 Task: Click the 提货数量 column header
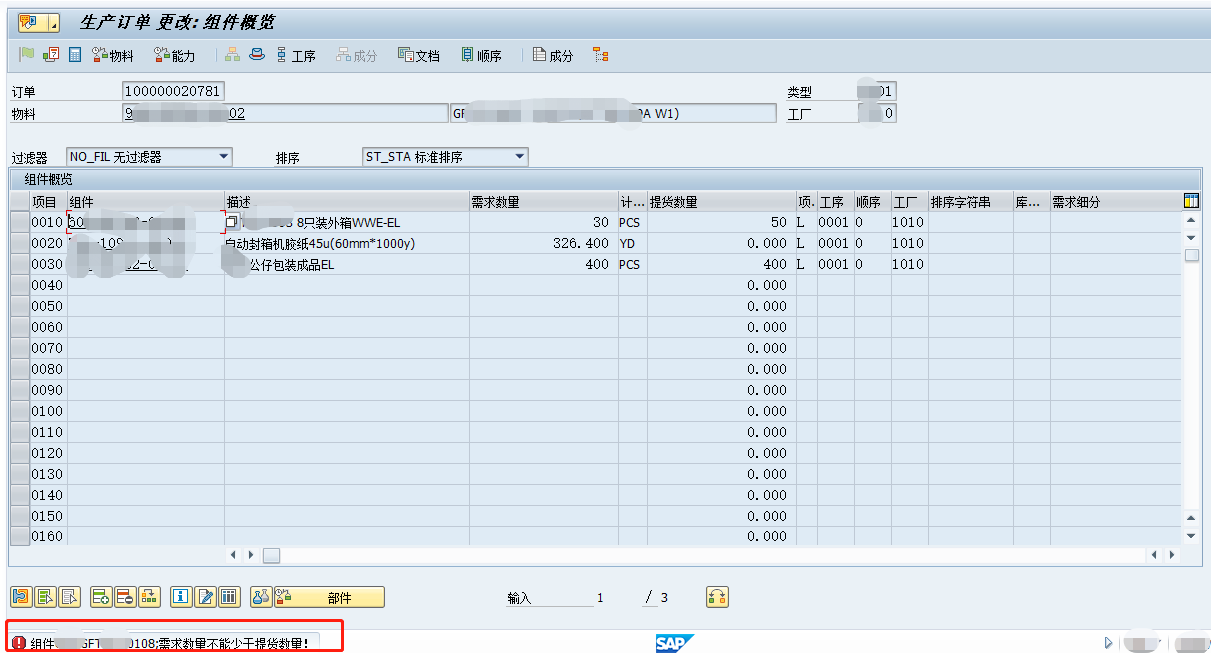click(x=721, y=202)
